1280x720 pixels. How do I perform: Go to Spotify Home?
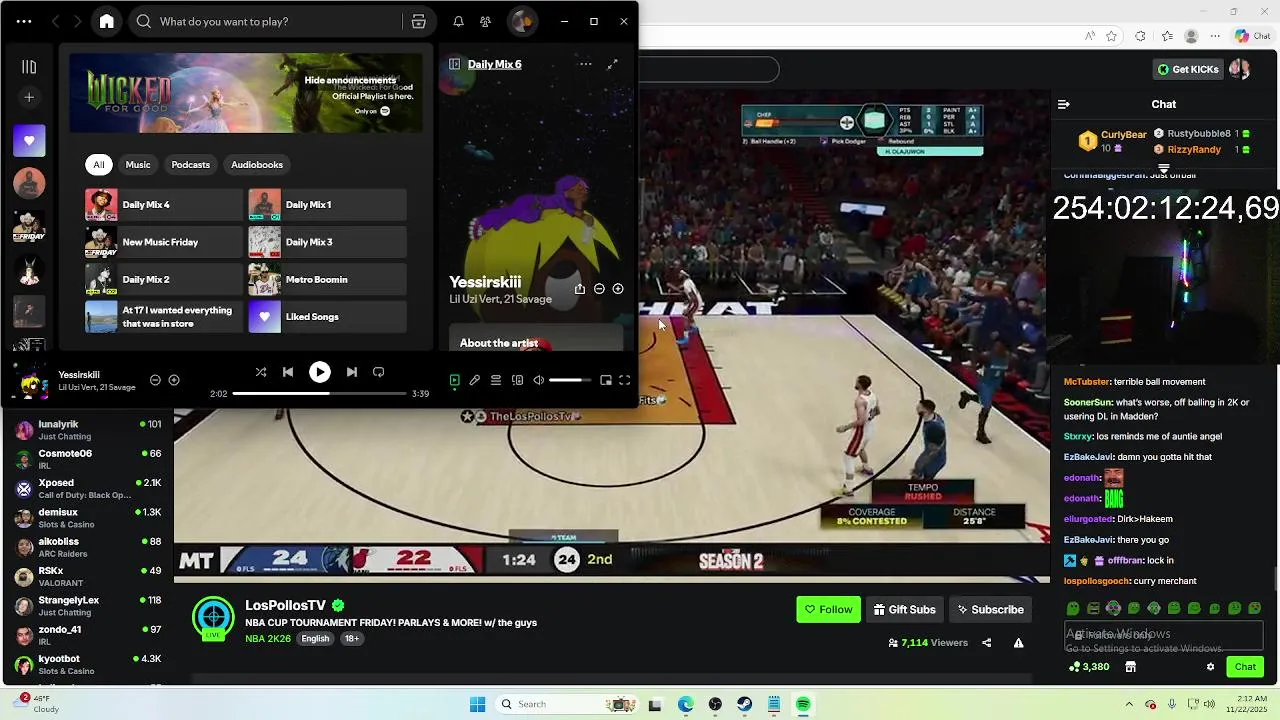click(107, 21)
